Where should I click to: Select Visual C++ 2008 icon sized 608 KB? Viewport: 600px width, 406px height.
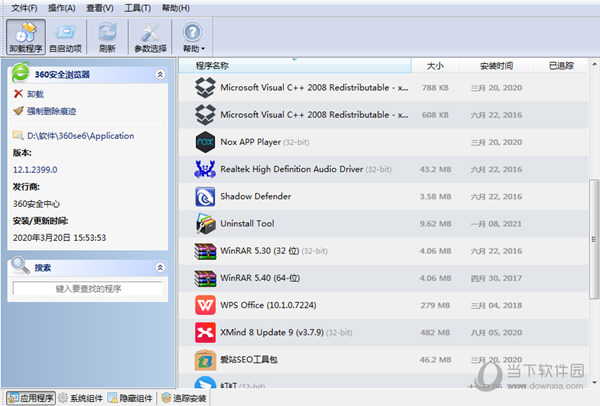tap(205, 115)
